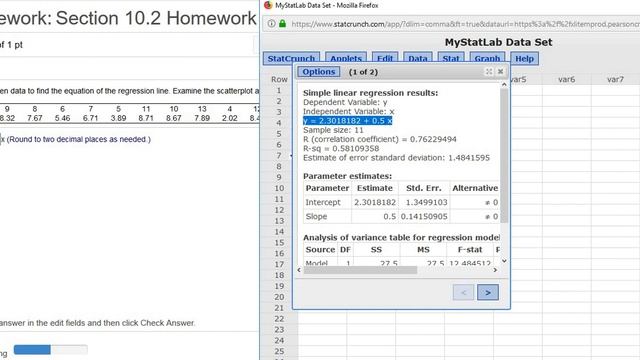This screenshot has width=640, height=360.
Task: Go to next results page arrow
Action: click(488, 293)
